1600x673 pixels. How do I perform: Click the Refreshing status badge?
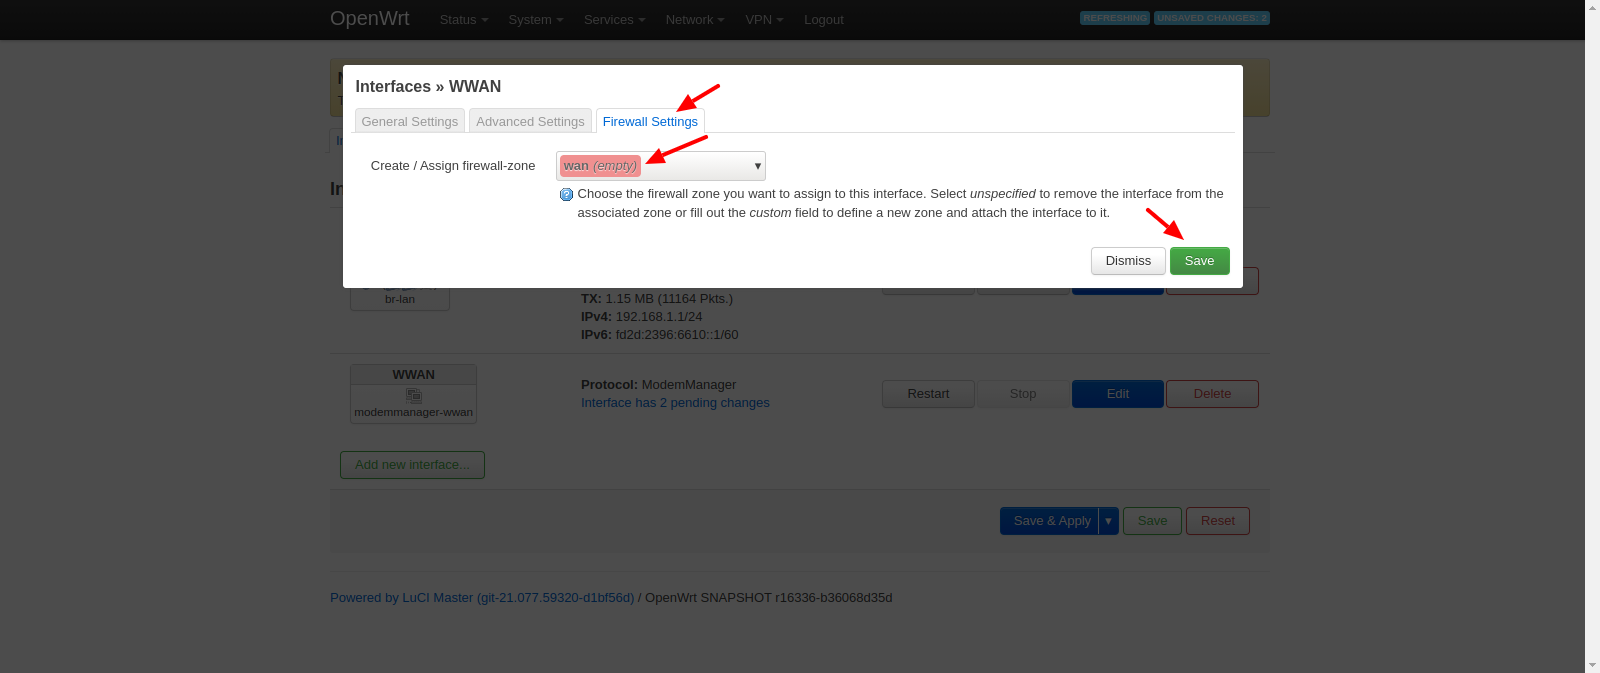[1115, 18]
